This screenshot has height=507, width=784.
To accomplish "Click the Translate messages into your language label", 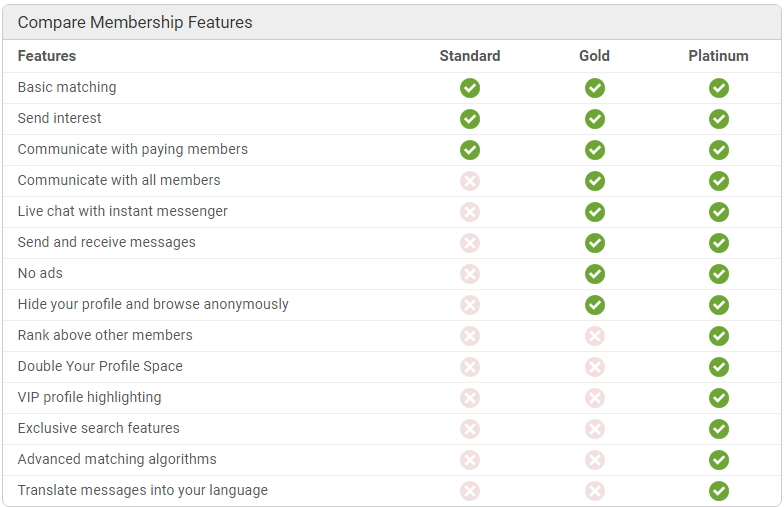I will click(x=142, y=490).
